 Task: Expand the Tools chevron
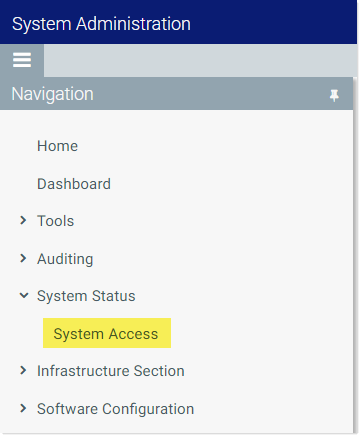[23, 220]
